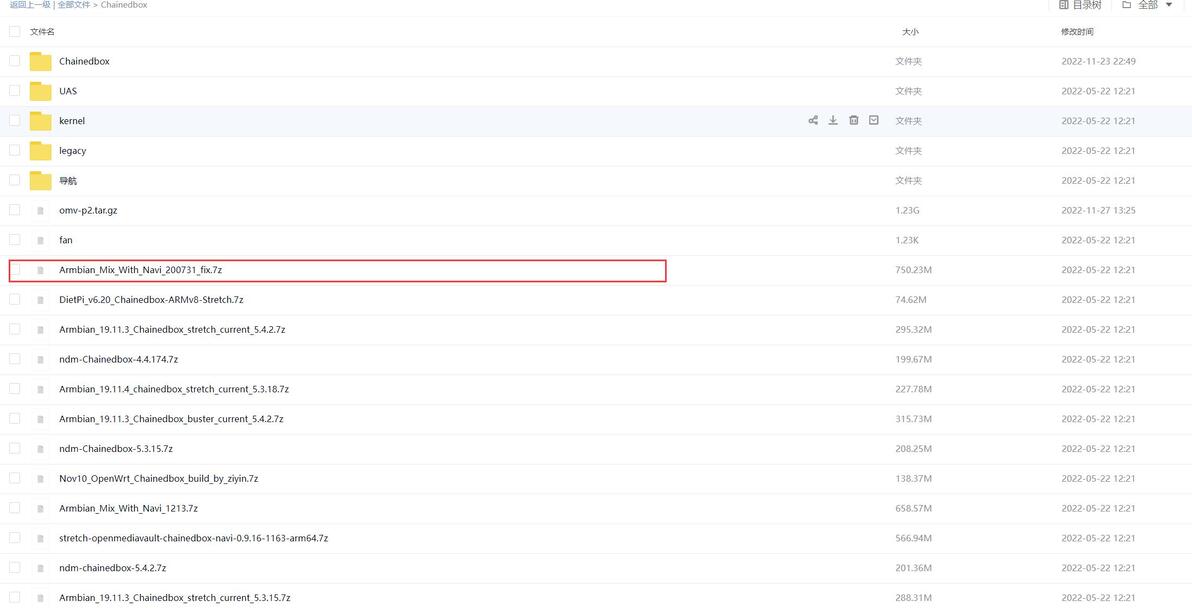Viewport: 1192px width, 608px height.
Task: Click file icon beside omv-p2.tar.gz
Action: (x=40, y=211)
